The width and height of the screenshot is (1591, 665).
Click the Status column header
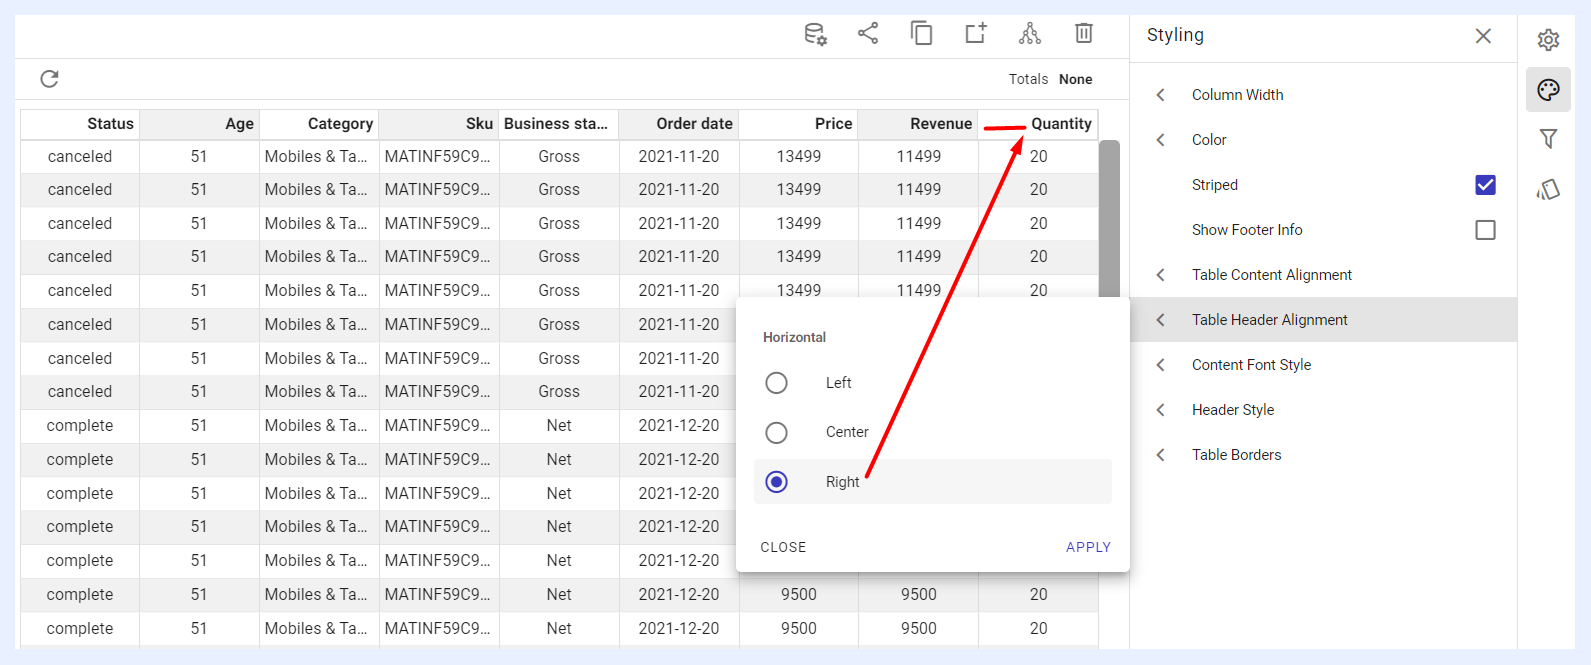pyautogui.click(x=80, y=124)
